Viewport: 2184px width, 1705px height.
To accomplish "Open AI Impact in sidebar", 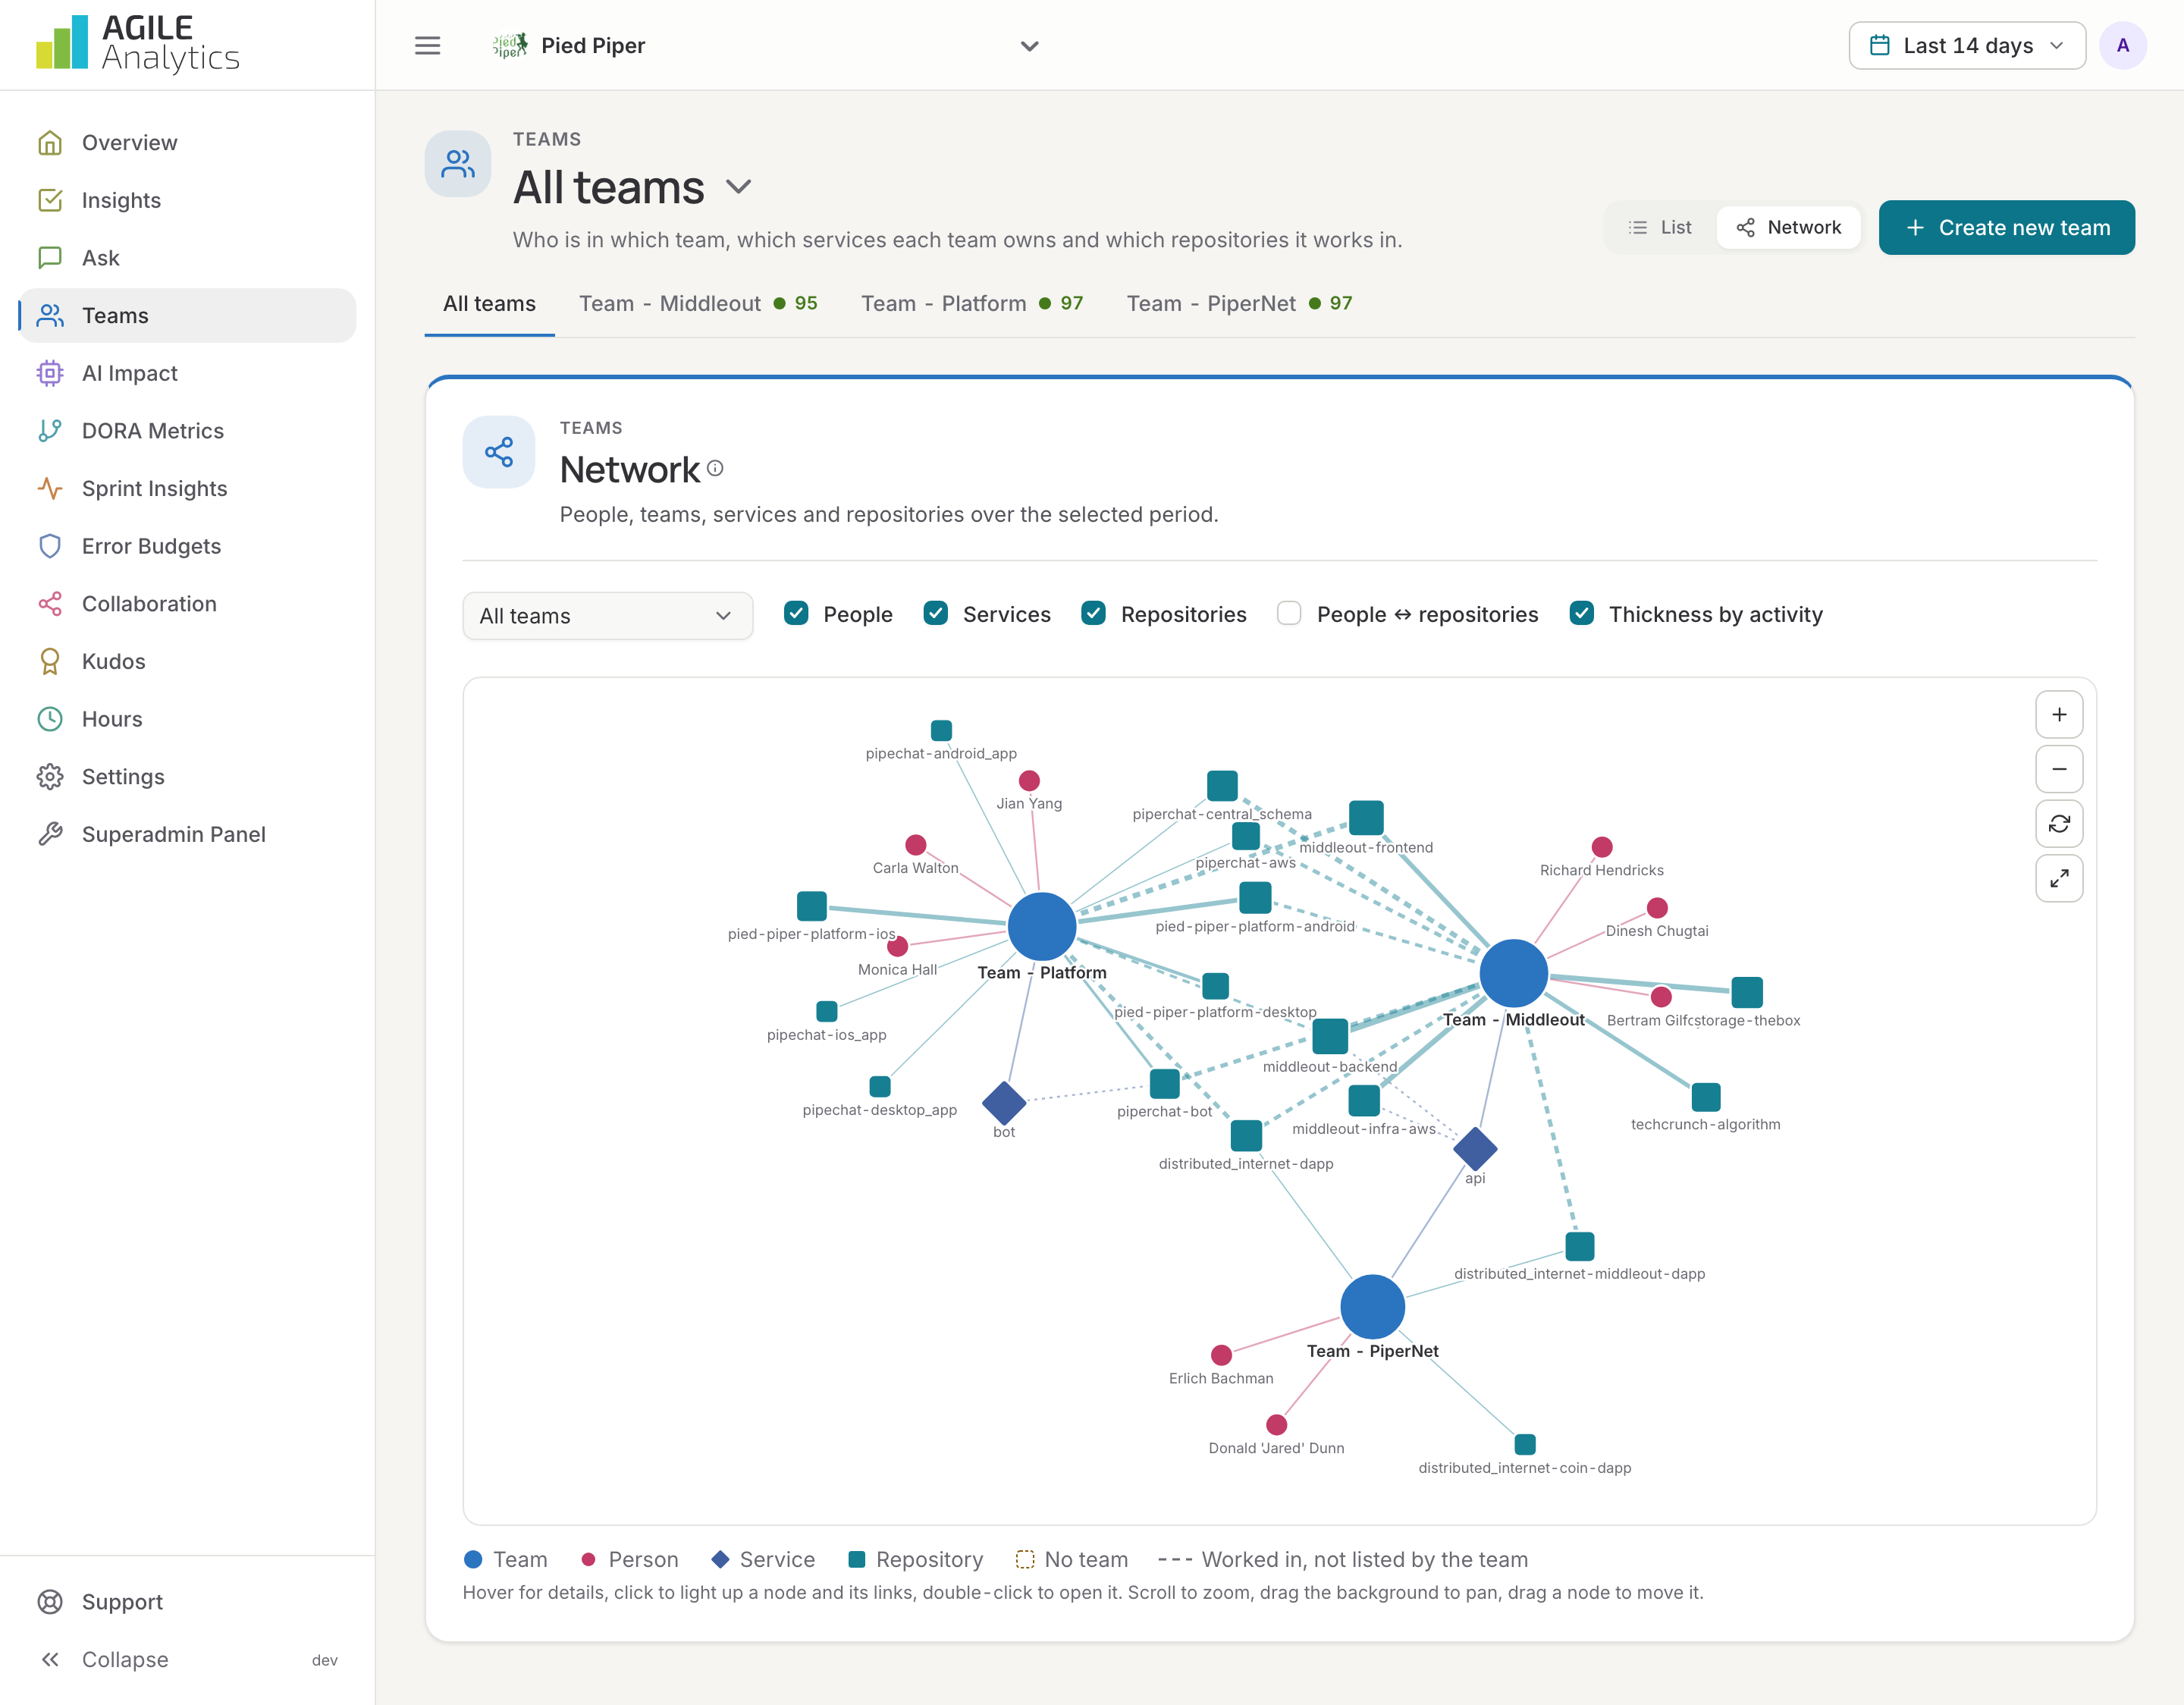I will pyautogui.click(x=188, y=373).
